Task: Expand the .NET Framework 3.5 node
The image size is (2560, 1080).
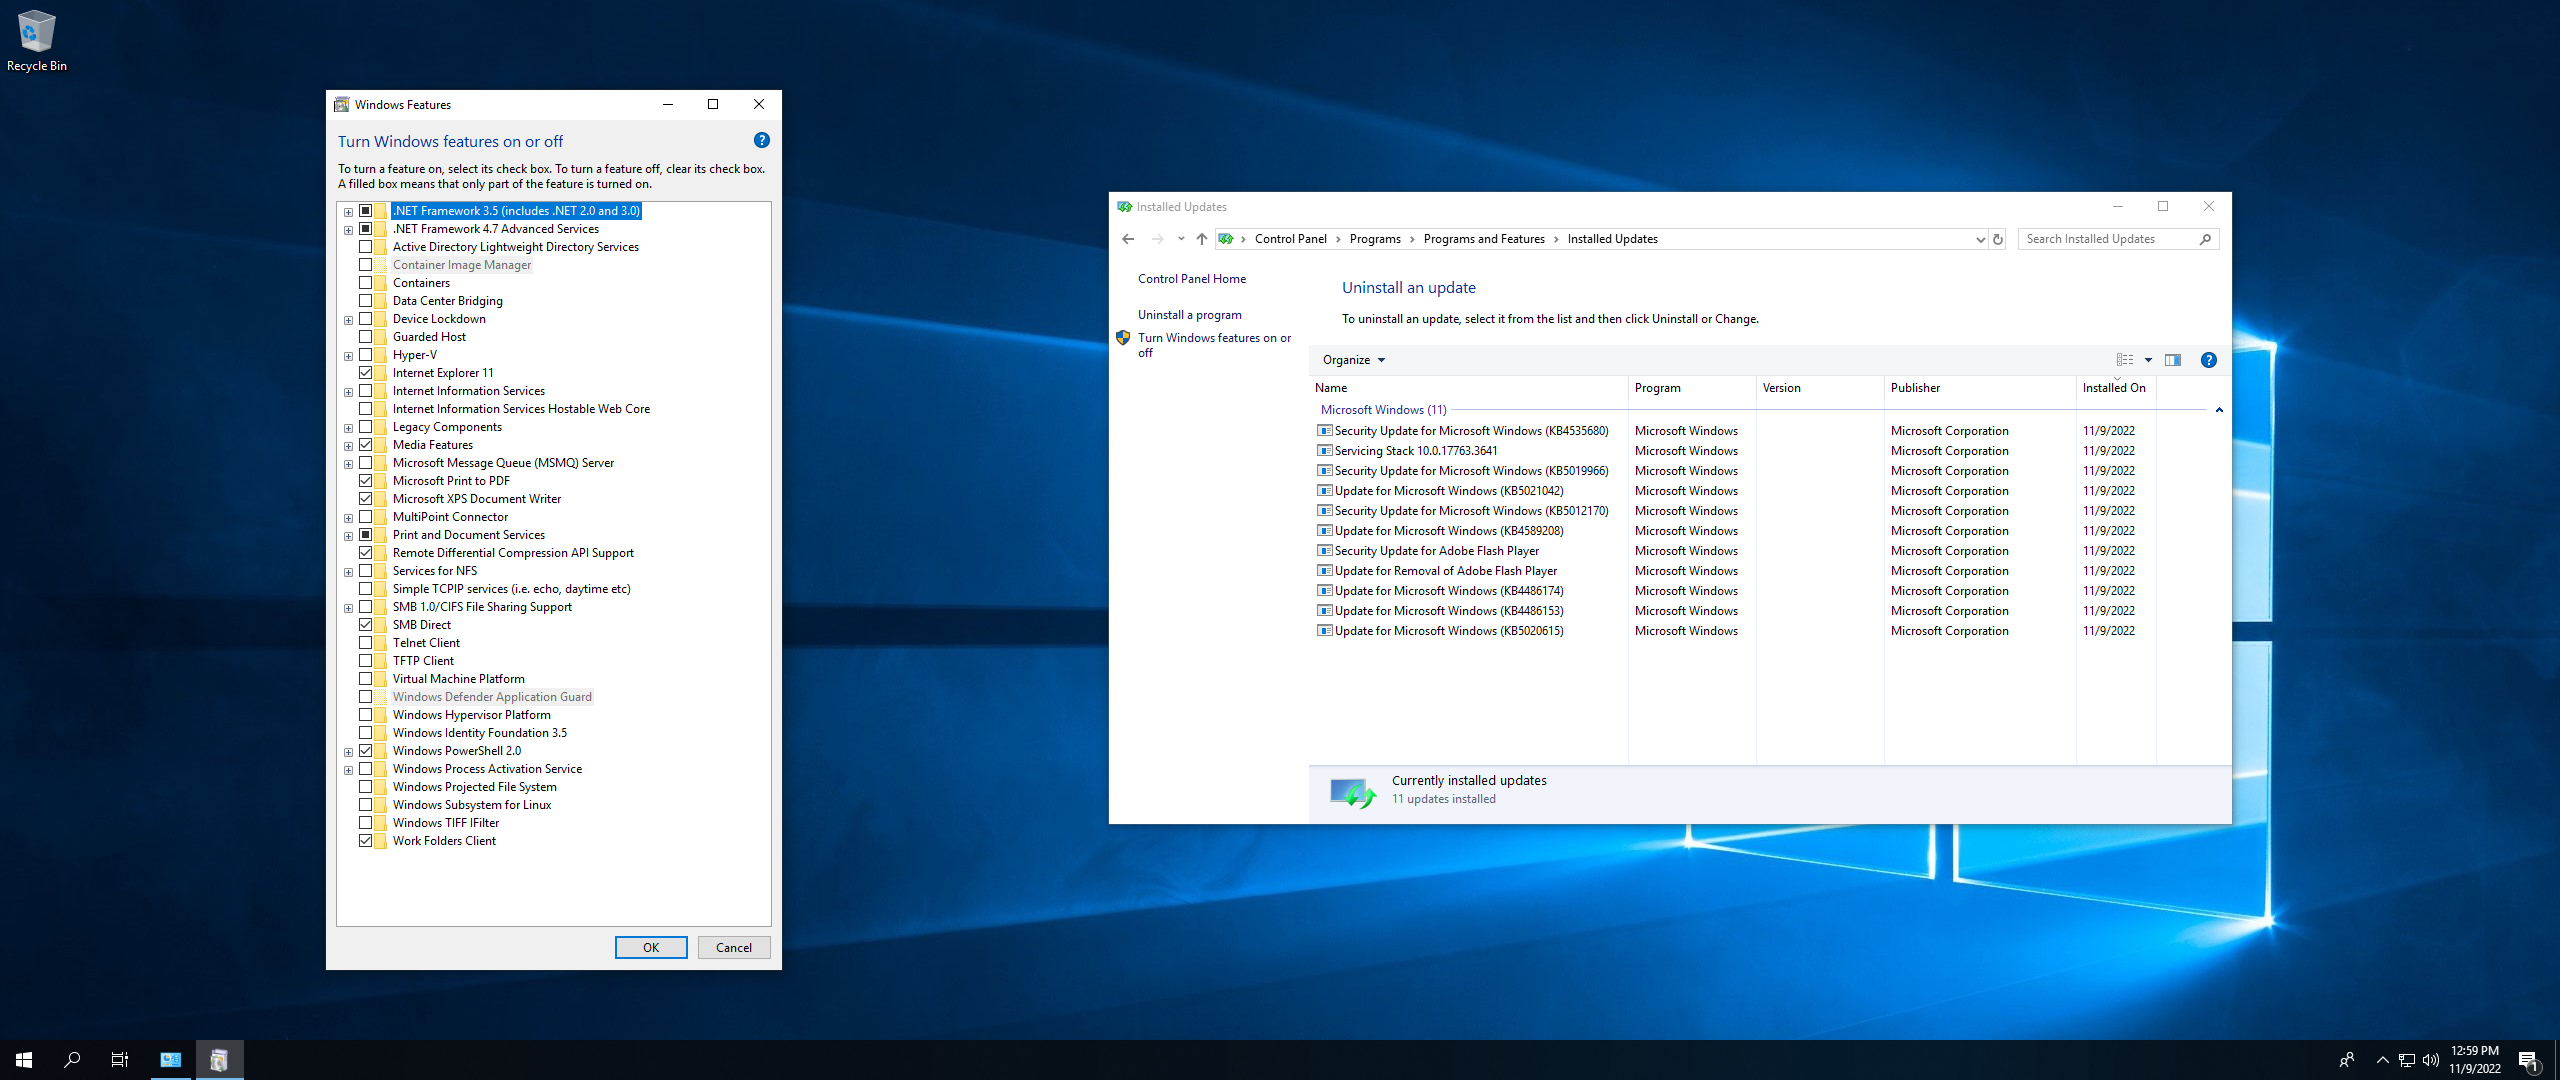Action: 348,212
